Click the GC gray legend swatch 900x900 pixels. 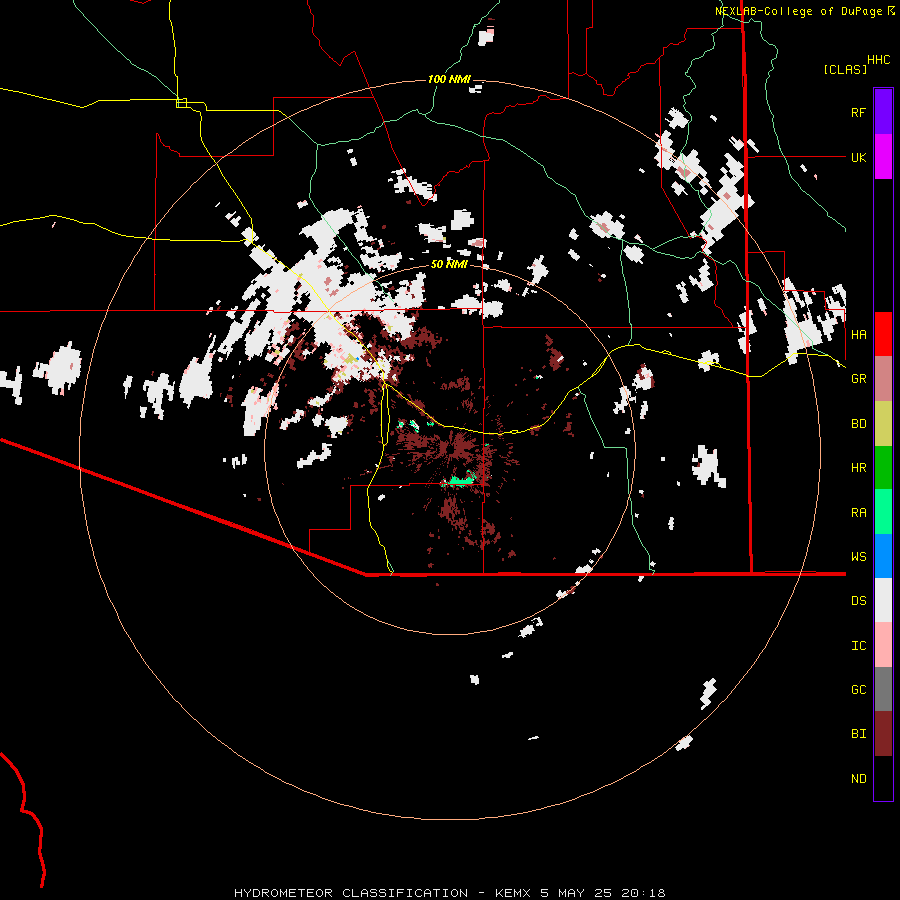tap(883, 689)
